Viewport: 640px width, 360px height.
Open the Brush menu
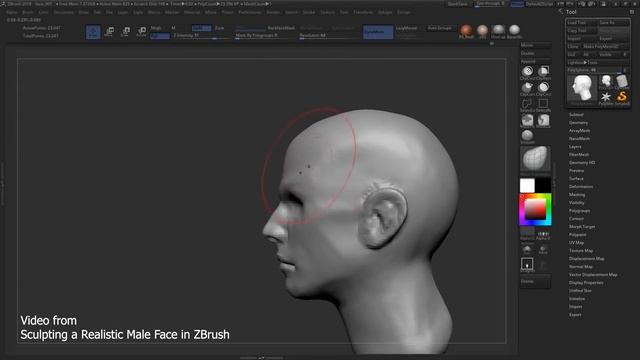[x=28, y=12]
